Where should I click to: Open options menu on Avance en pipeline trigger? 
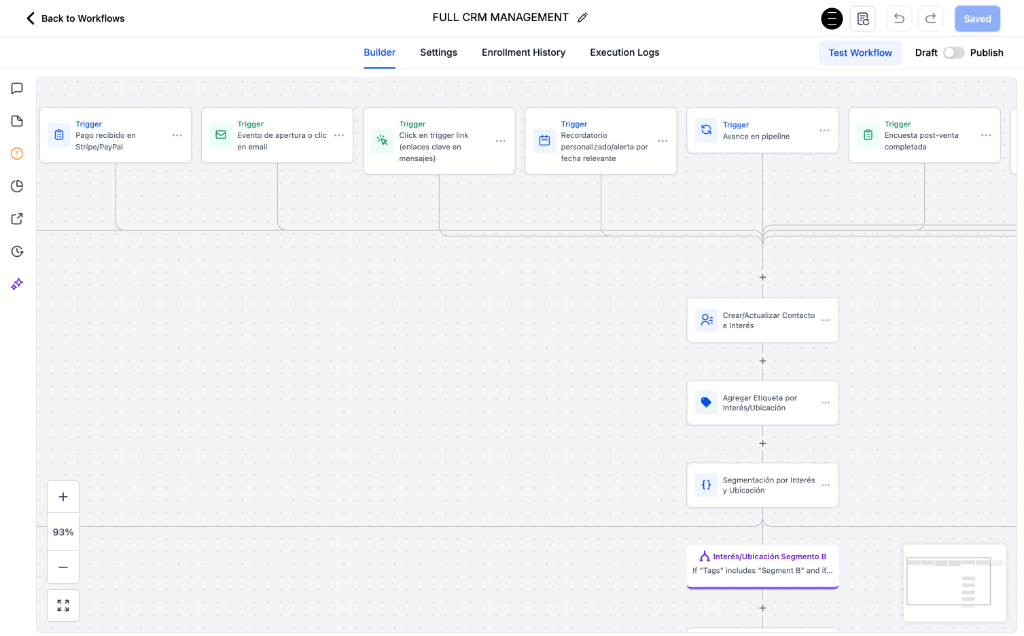click(822, 131)
